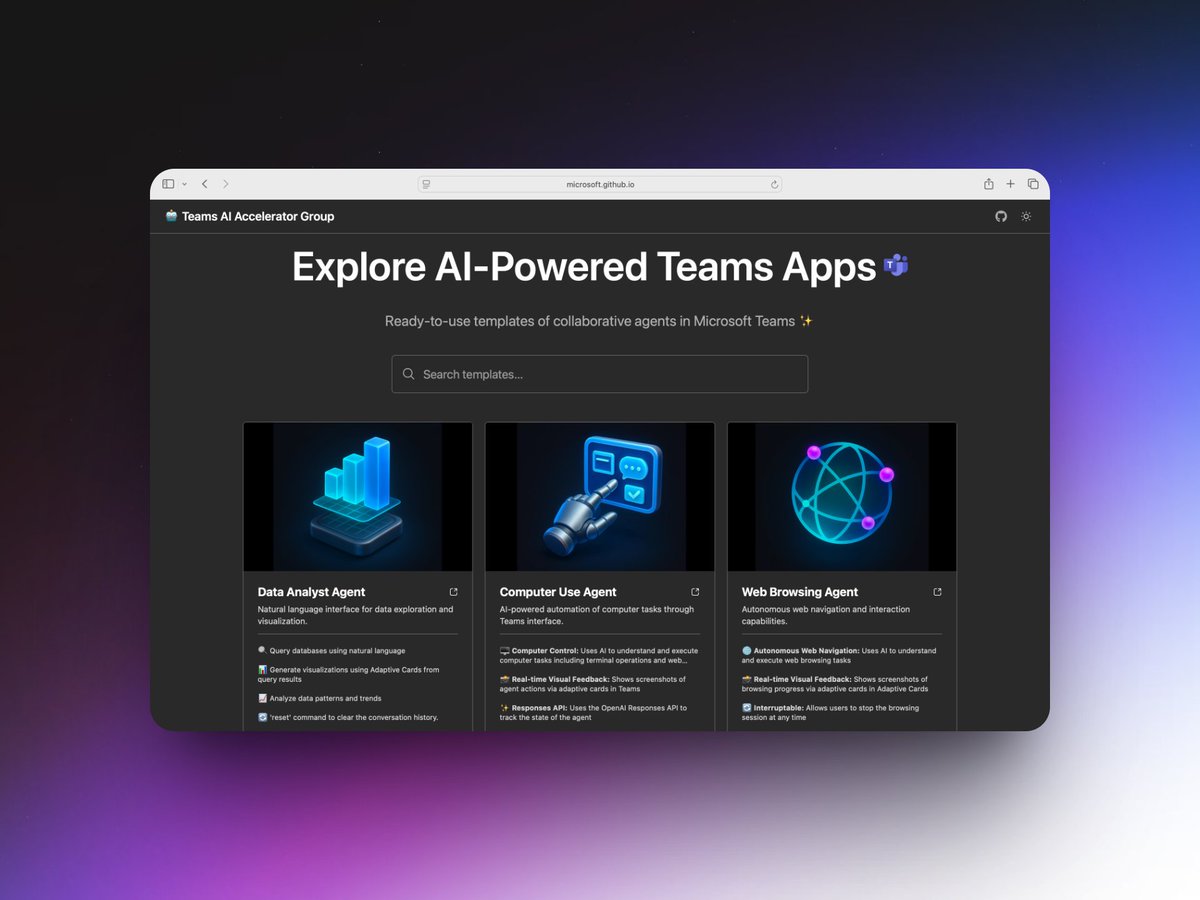
Task: Go forward with the browser forward arrow
Action: click(226, 184)
